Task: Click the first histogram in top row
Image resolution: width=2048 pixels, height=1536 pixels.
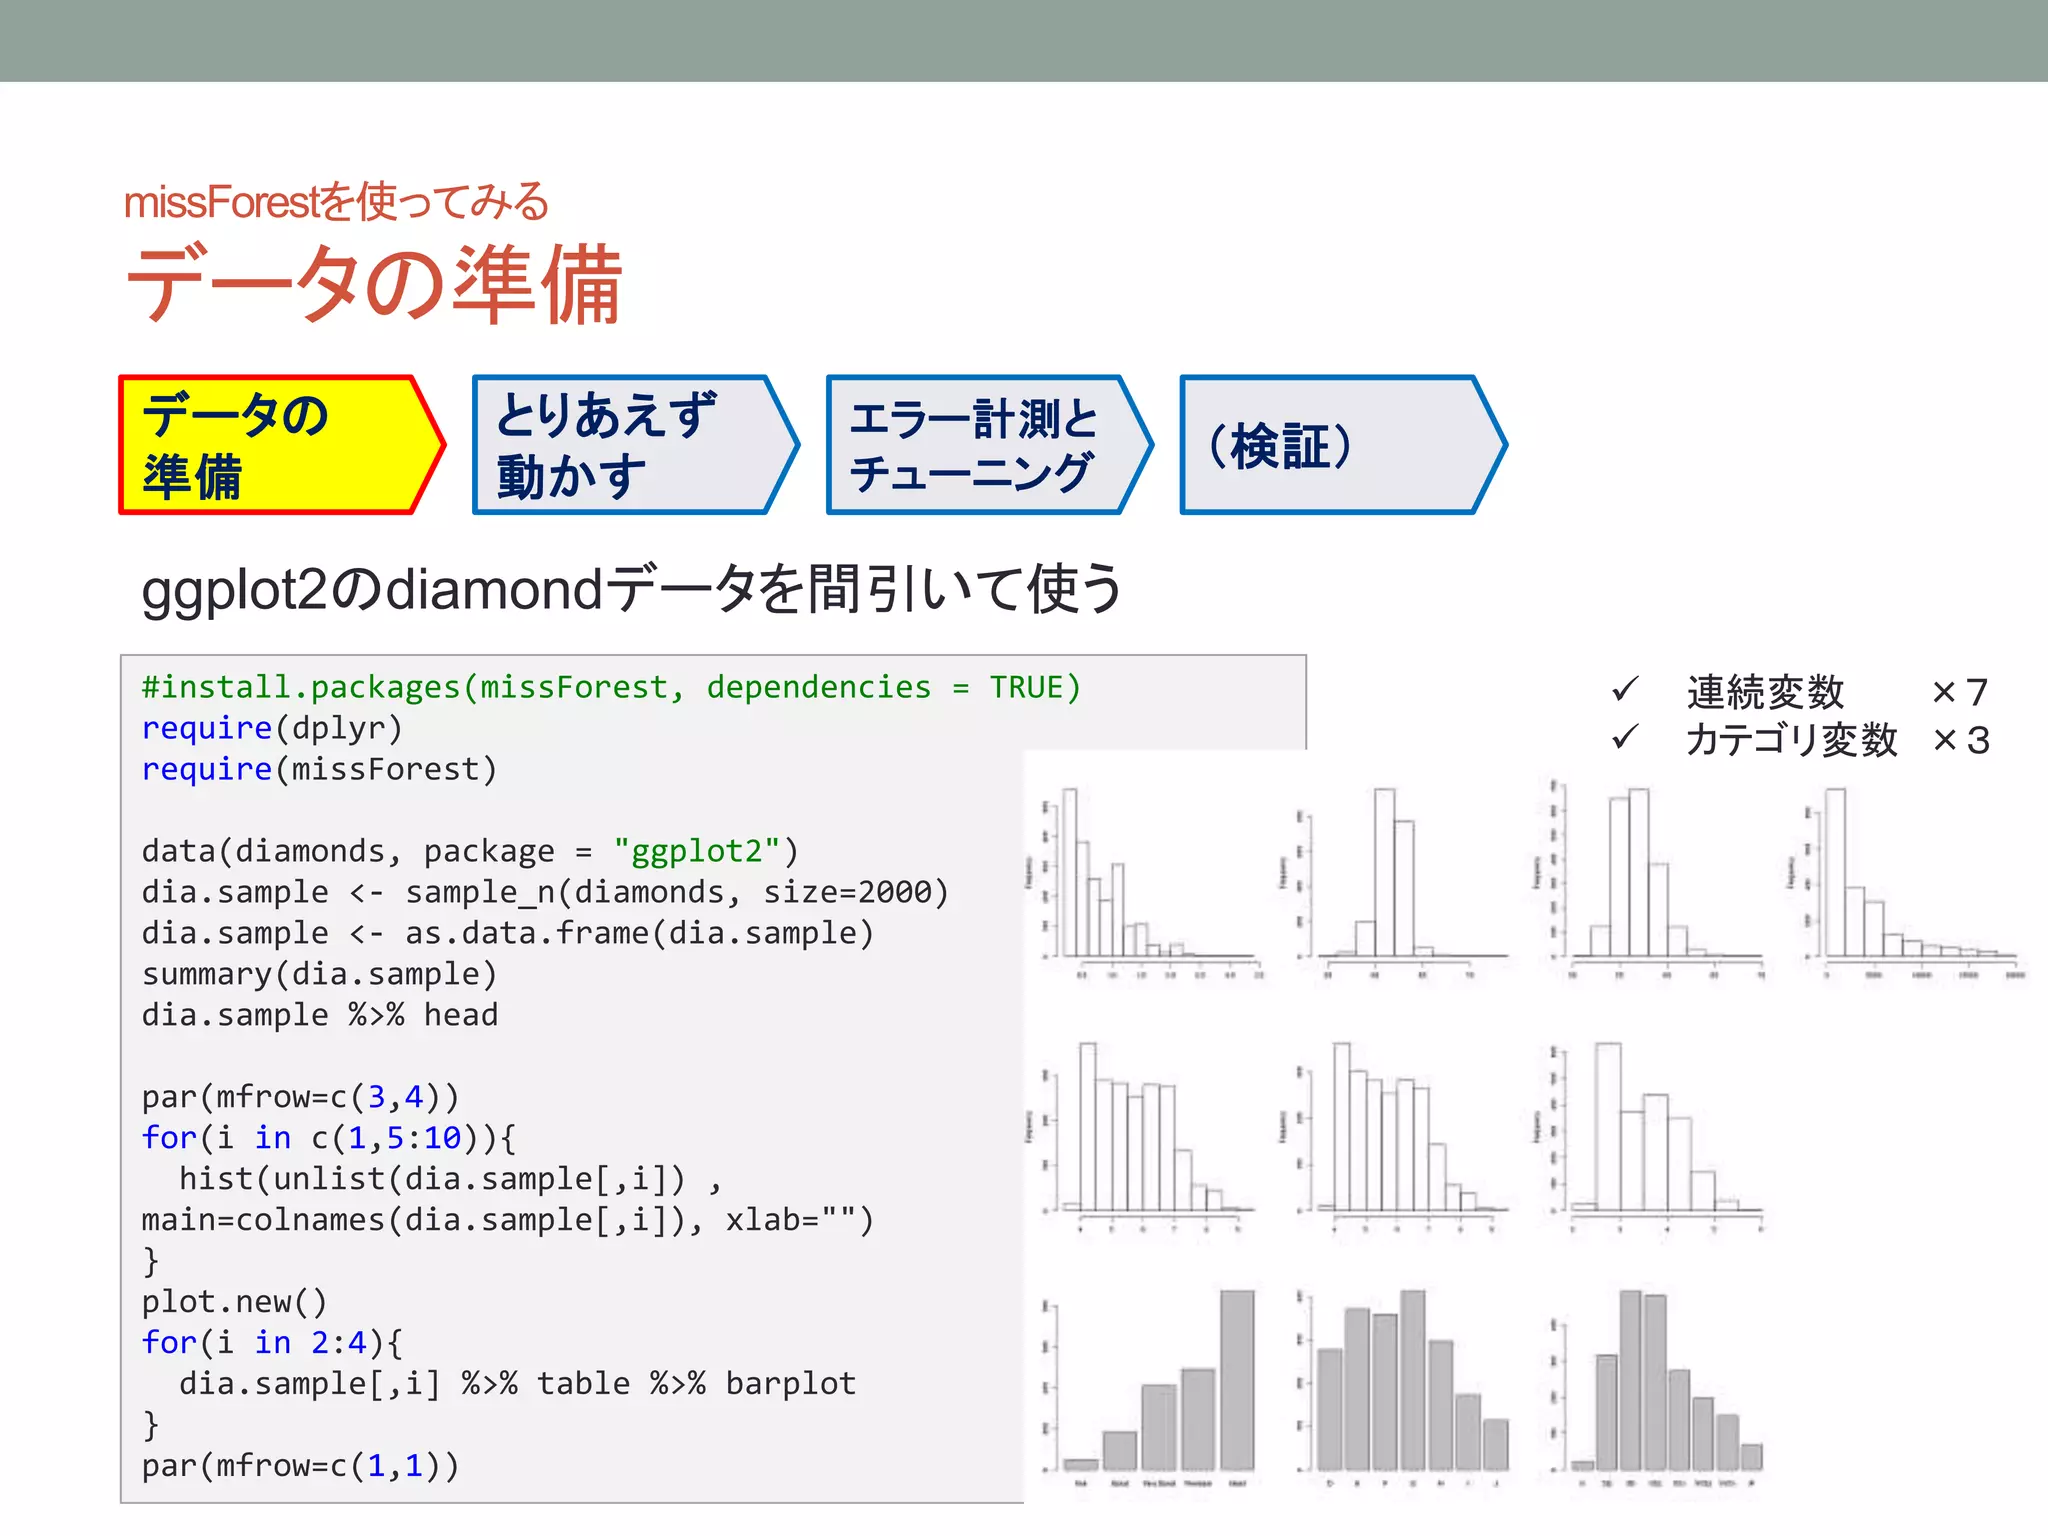Action: pos(1150,878)
